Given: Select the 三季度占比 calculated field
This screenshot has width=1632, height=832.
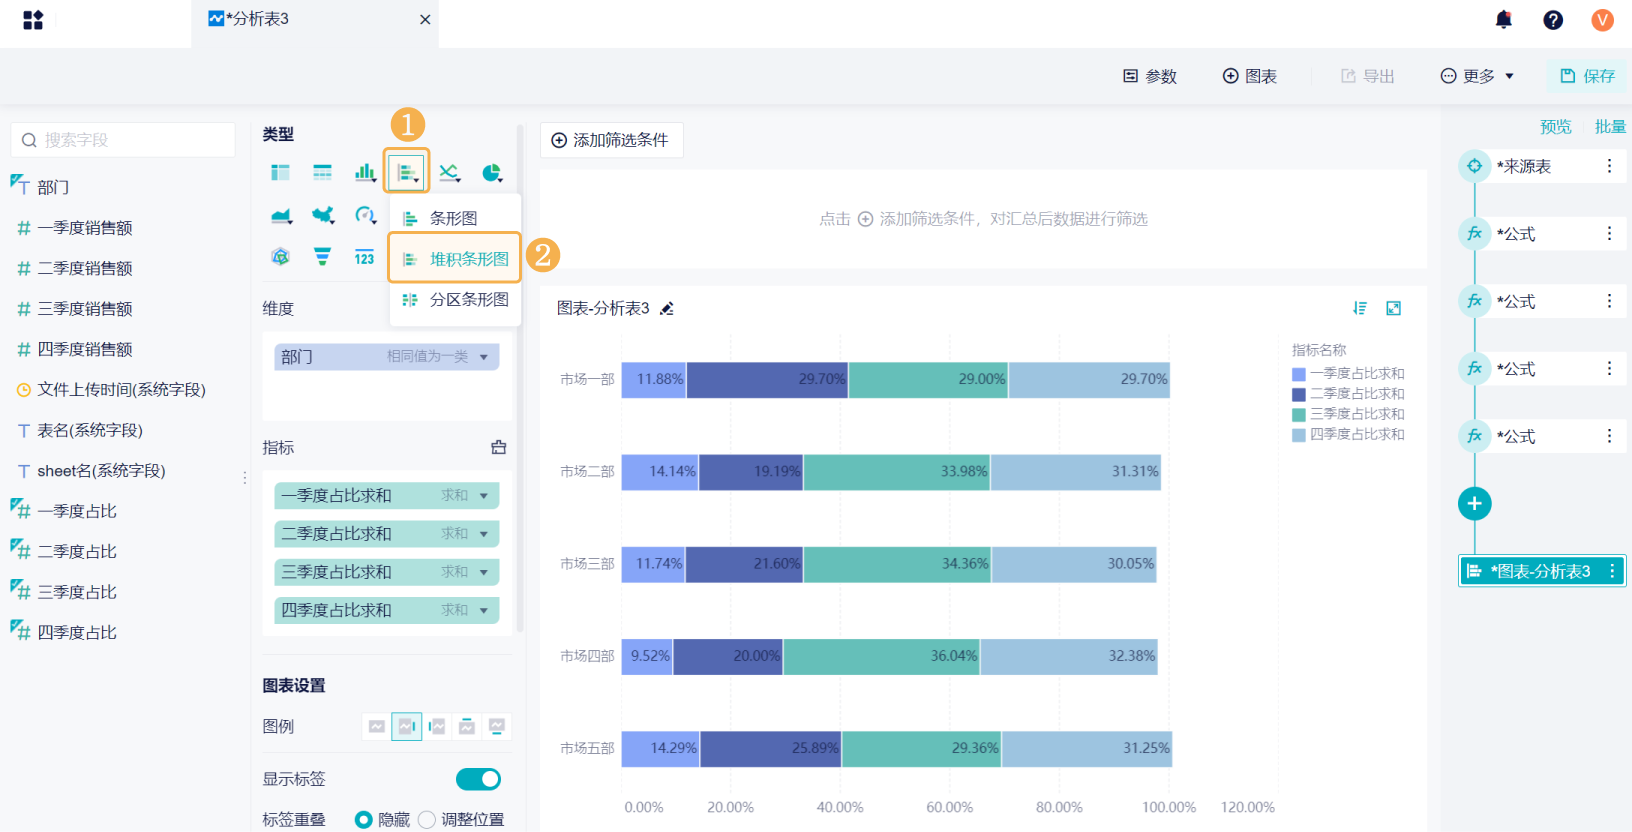Looking at the screenshot, I should [x=77, y=592].
